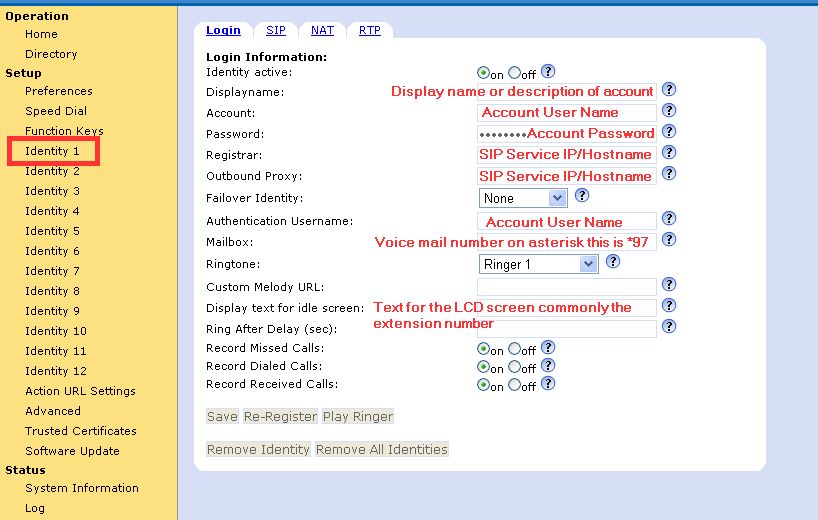
Task: Open Preferences in sidebar
Action: 58,91
